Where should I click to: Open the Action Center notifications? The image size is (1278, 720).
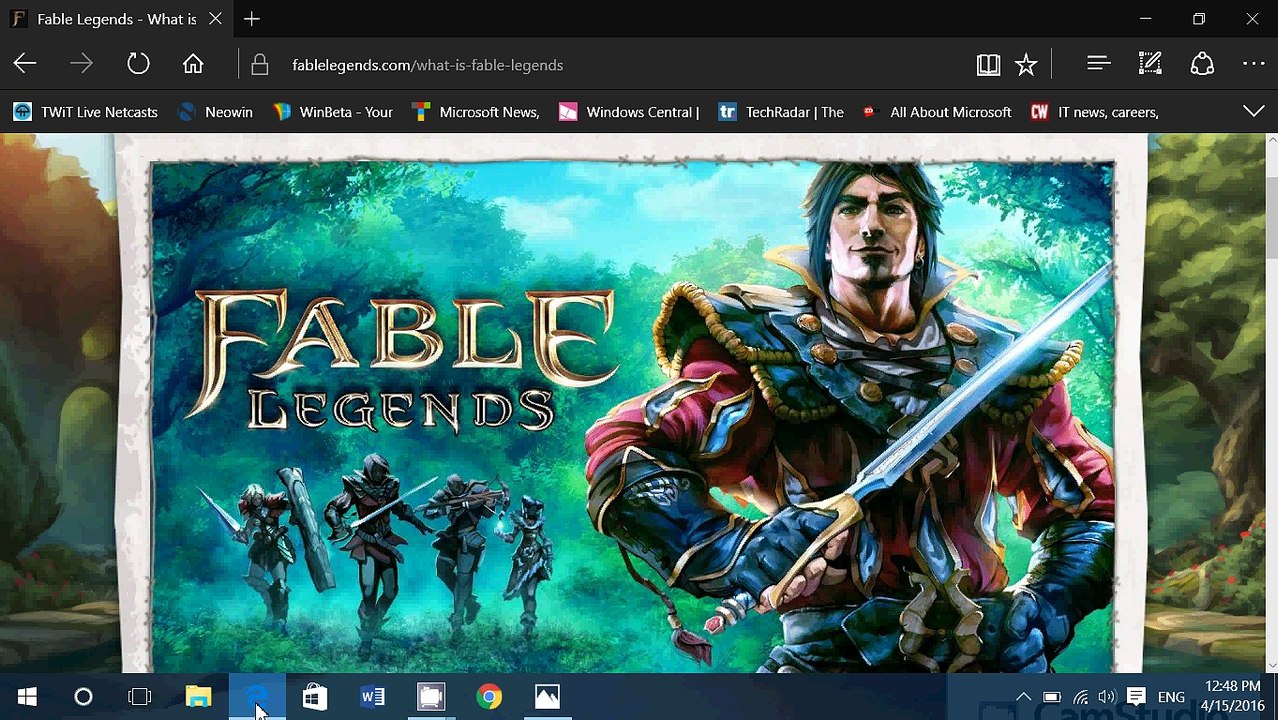1136,697
